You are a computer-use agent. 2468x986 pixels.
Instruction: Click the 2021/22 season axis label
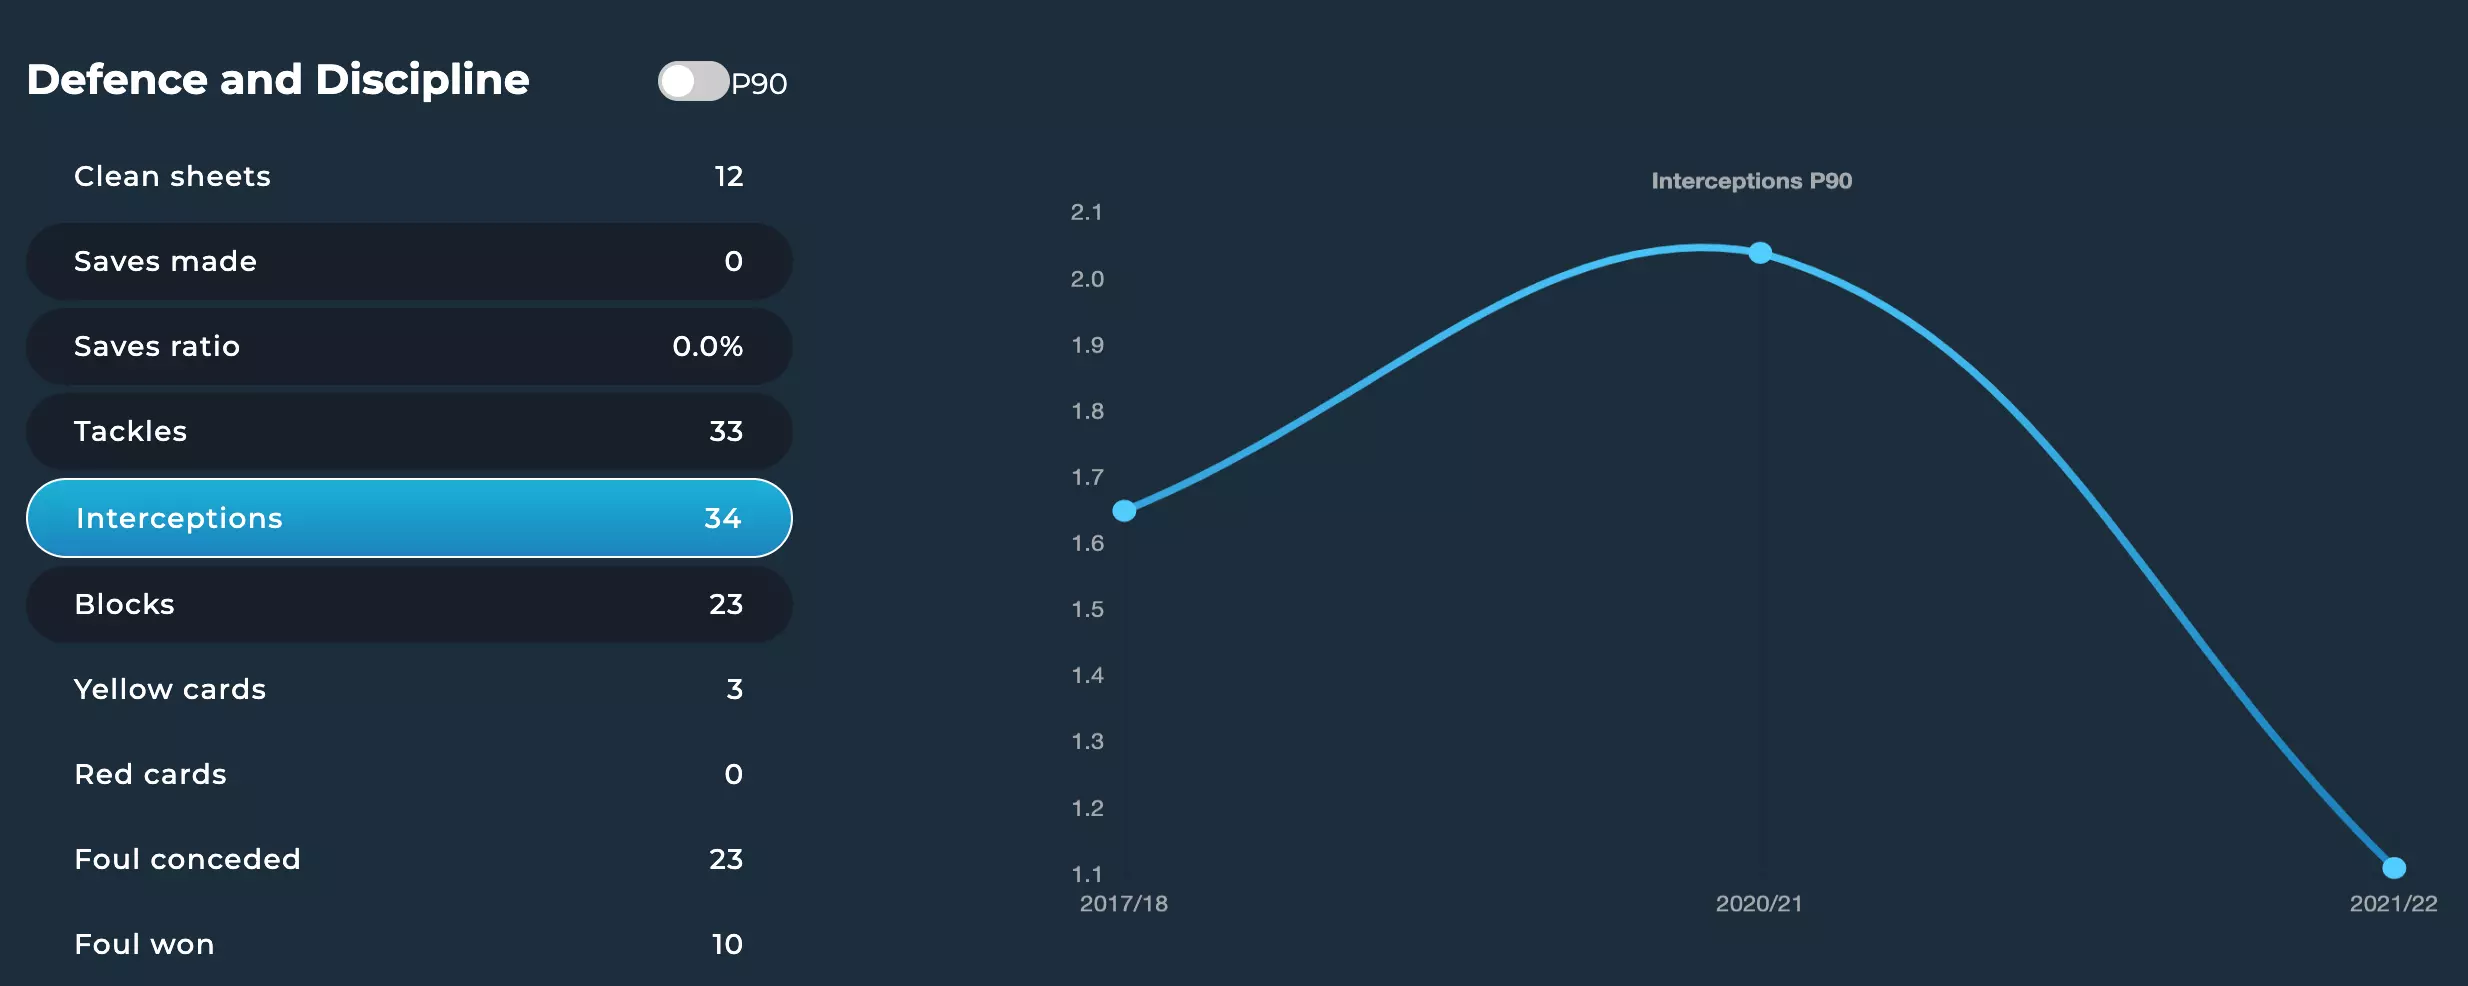click(x=2393, y=904)
